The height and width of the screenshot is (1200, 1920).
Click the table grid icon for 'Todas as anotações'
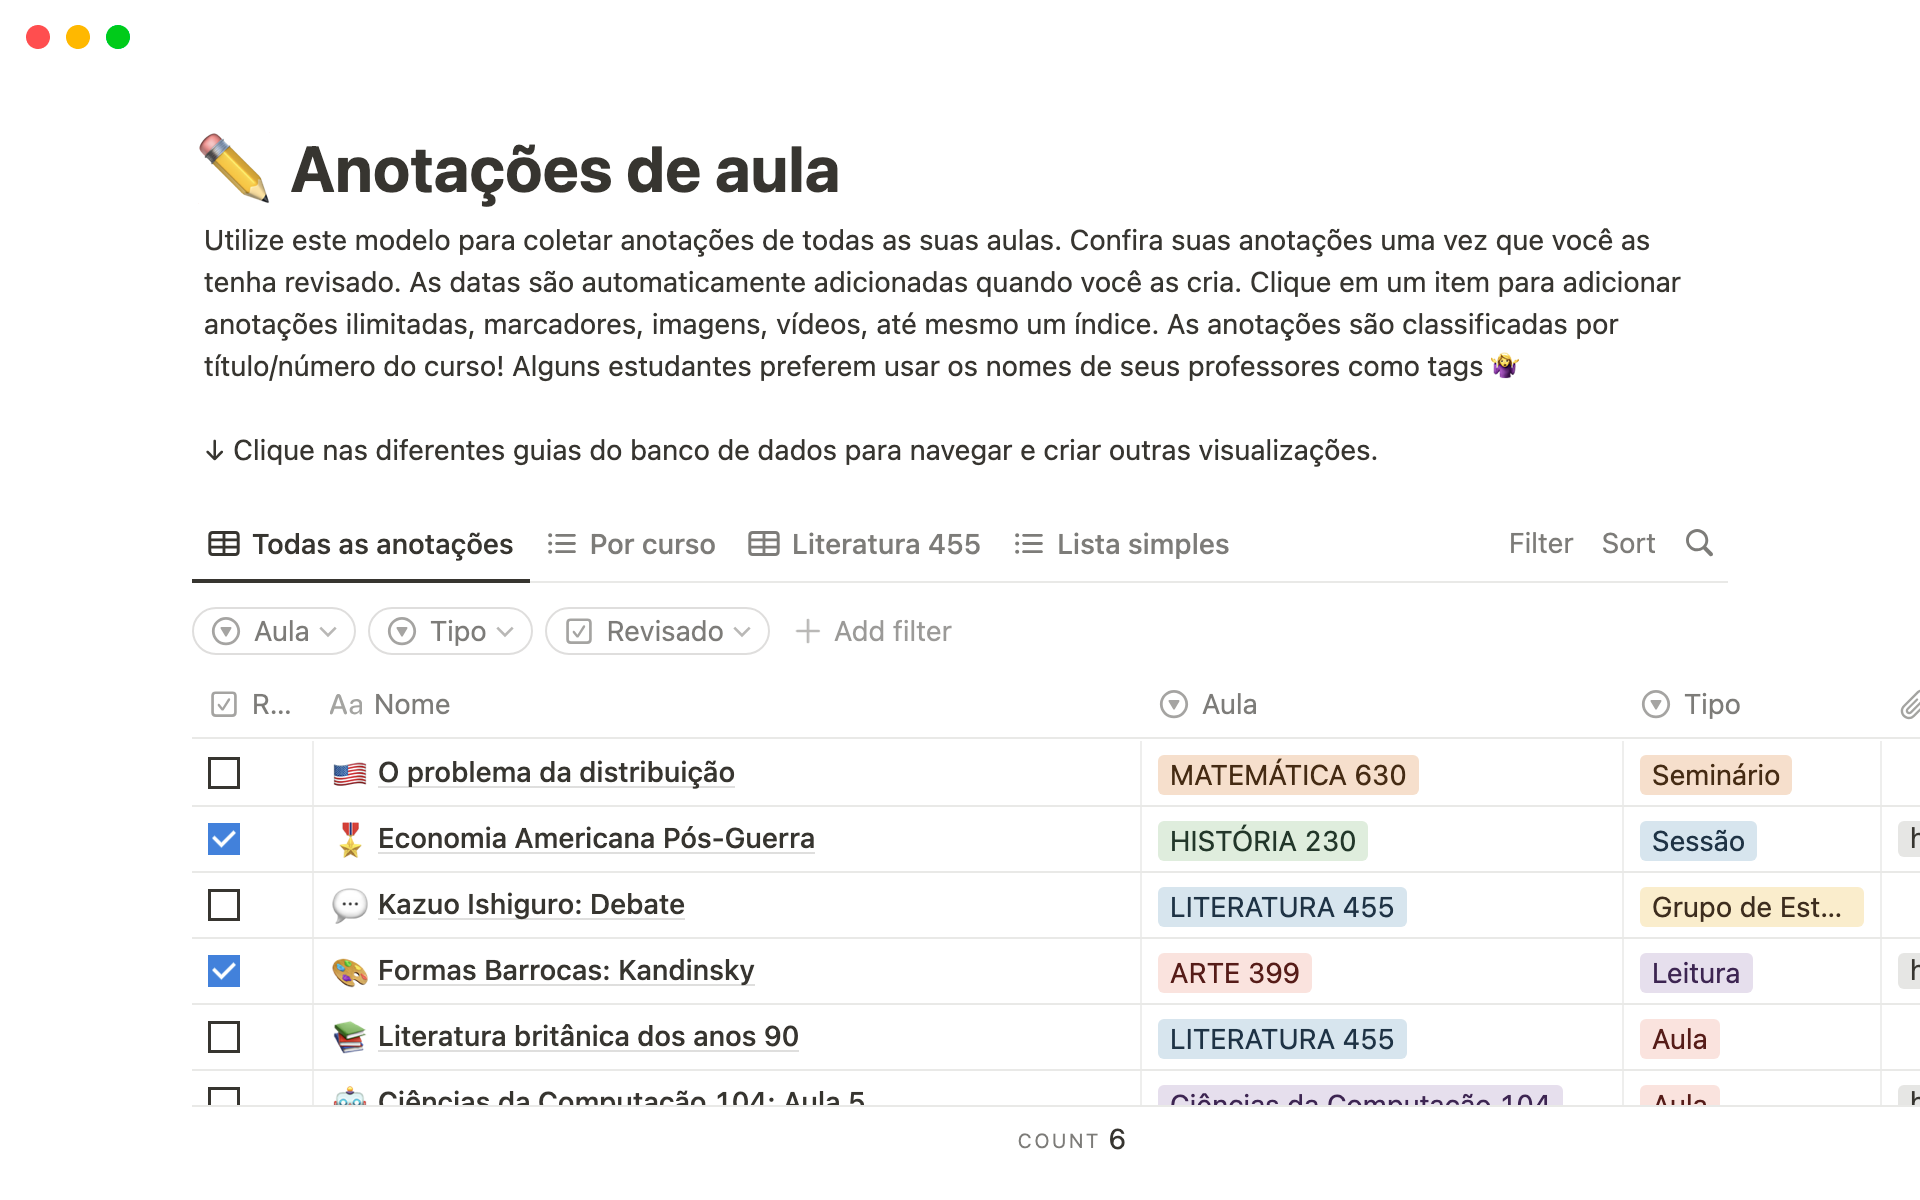(x=225, y=543)
